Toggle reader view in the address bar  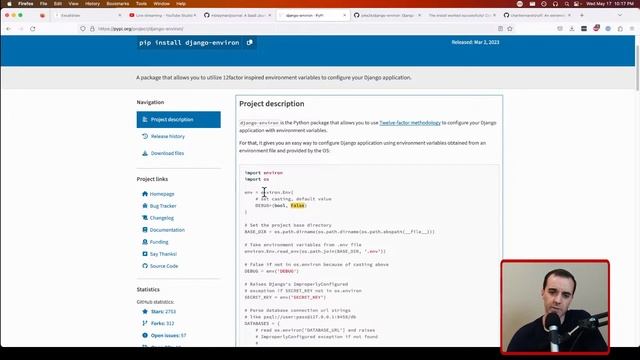point(500,29)
